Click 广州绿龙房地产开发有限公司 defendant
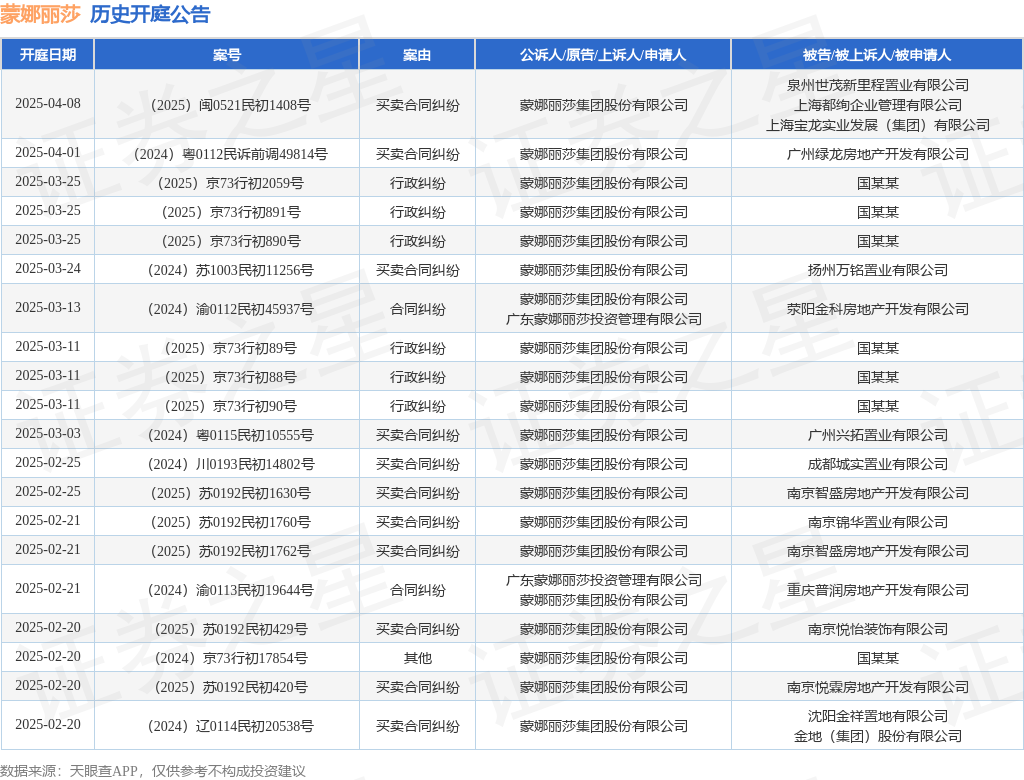 point(878,154)
